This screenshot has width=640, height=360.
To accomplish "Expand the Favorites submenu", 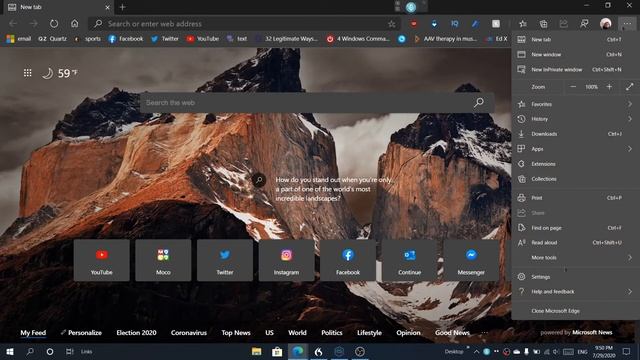I will 576,104.
